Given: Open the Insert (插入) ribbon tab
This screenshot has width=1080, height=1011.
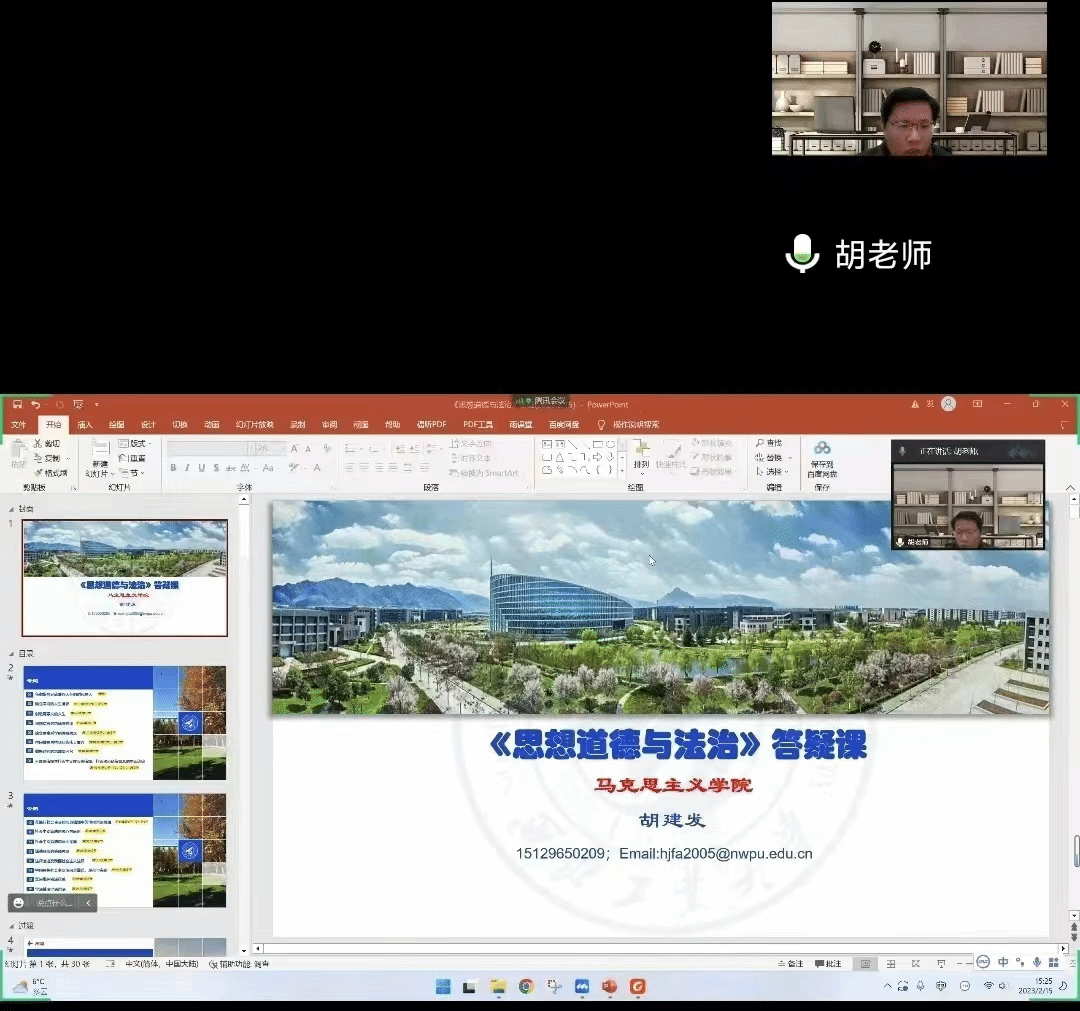Looking at the screenshot, I should tap(85, 425).
